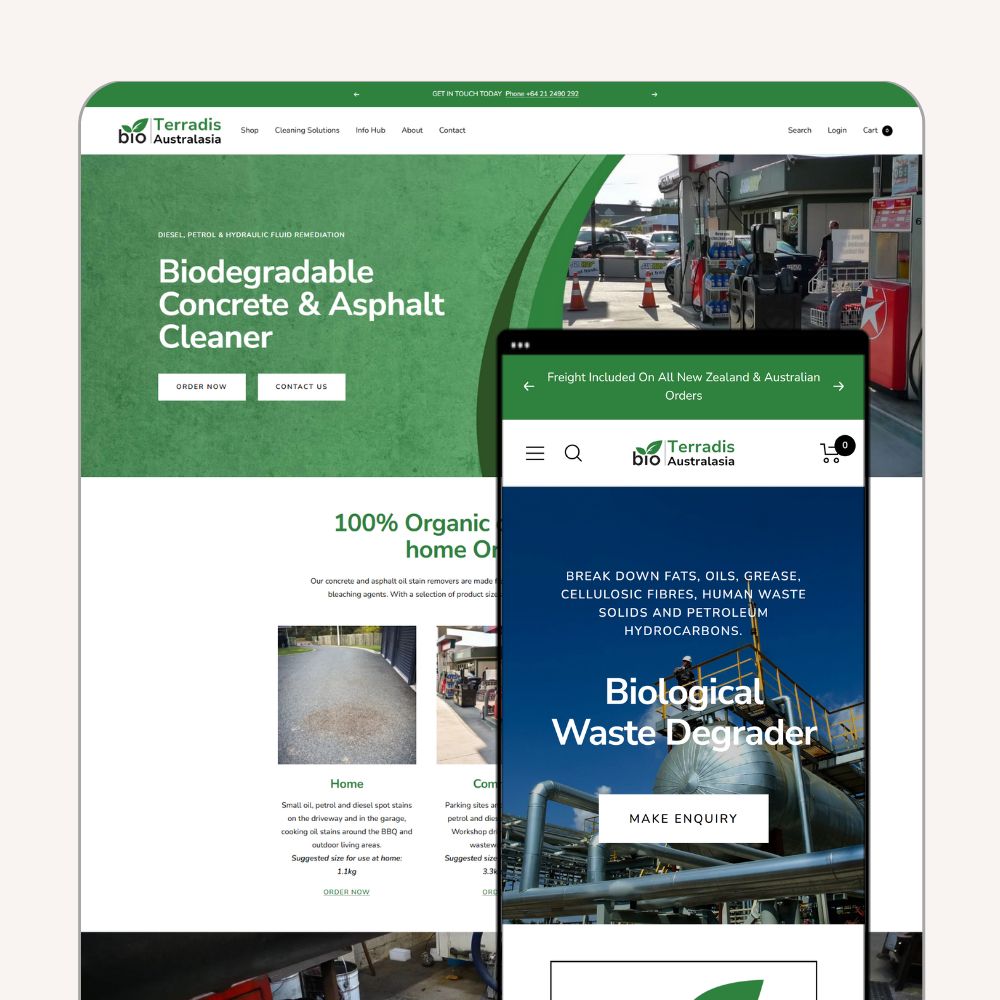Open the Cleaning Solutions menu
1000x1000 pixels.
coord(307,130)
